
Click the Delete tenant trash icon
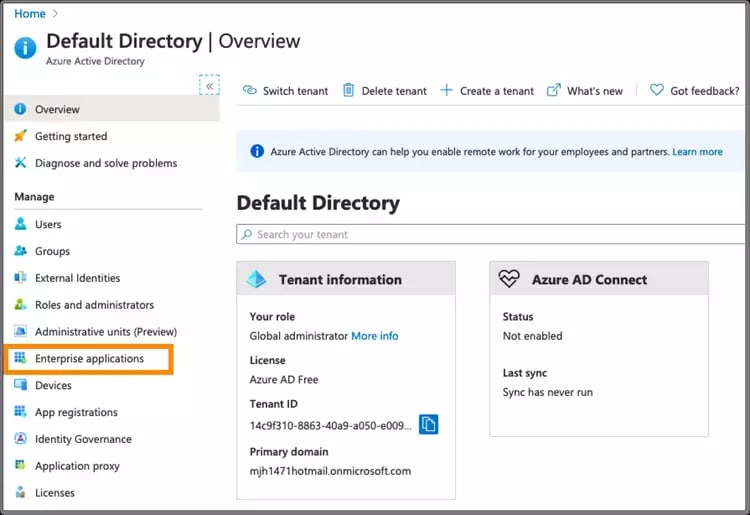(x=349, y=90)
